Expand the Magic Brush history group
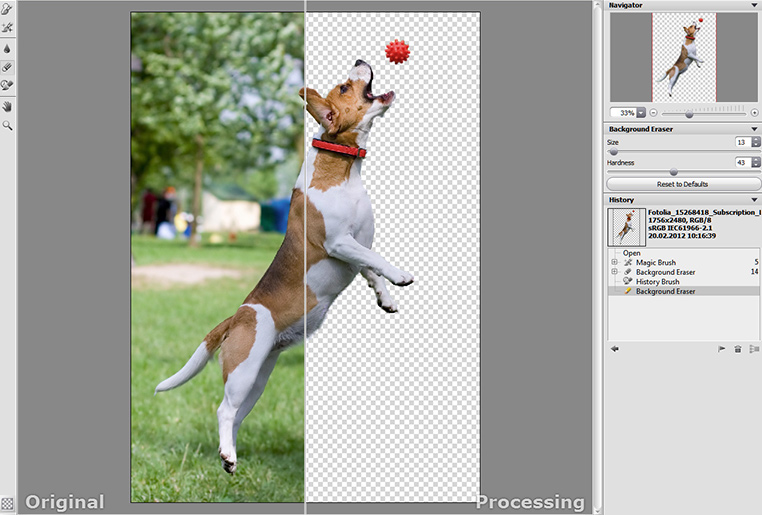The image size is (762, 515). [x=614, y=263]
